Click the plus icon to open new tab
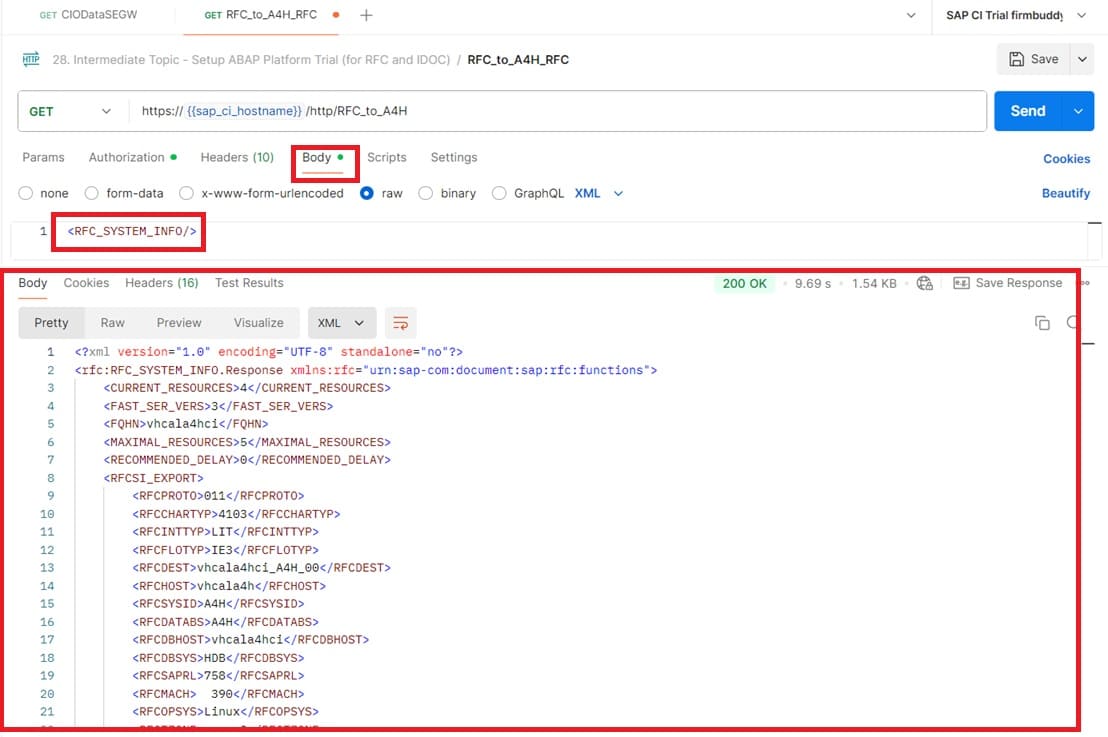The width and height of the screenshot is (1108, 737). [366, 15]
